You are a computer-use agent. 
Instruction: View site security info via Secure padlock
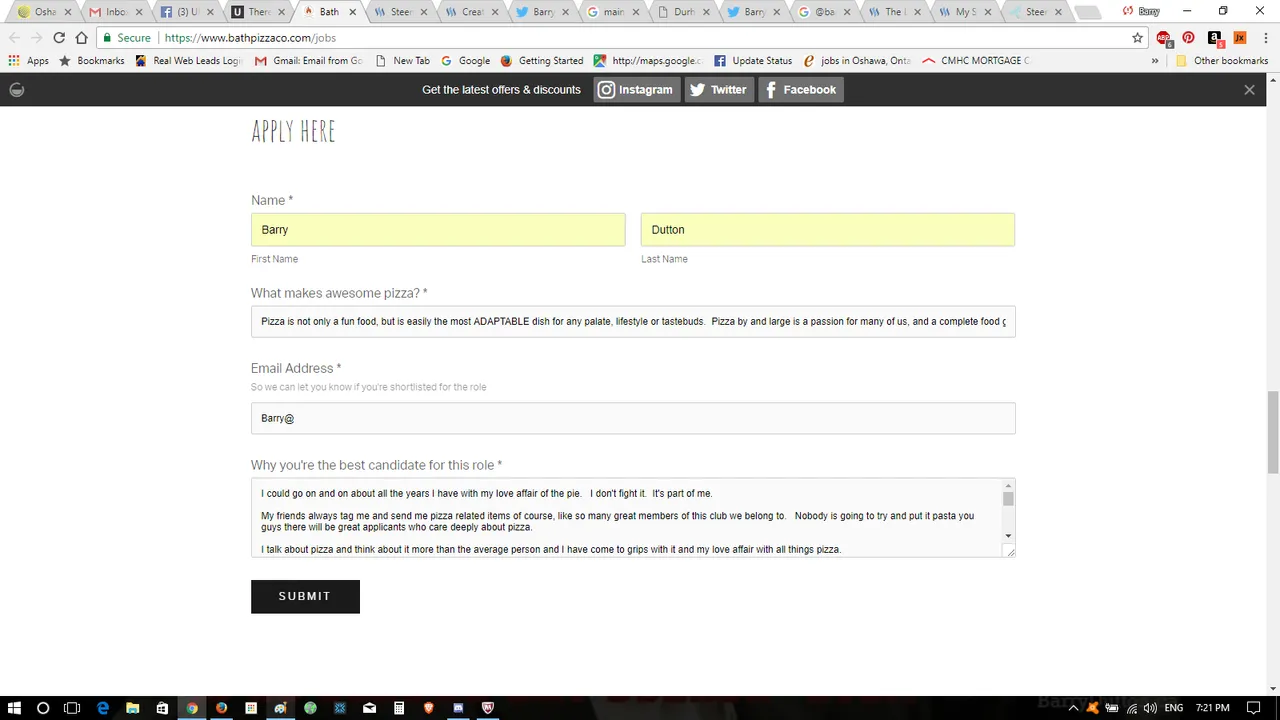126,38
